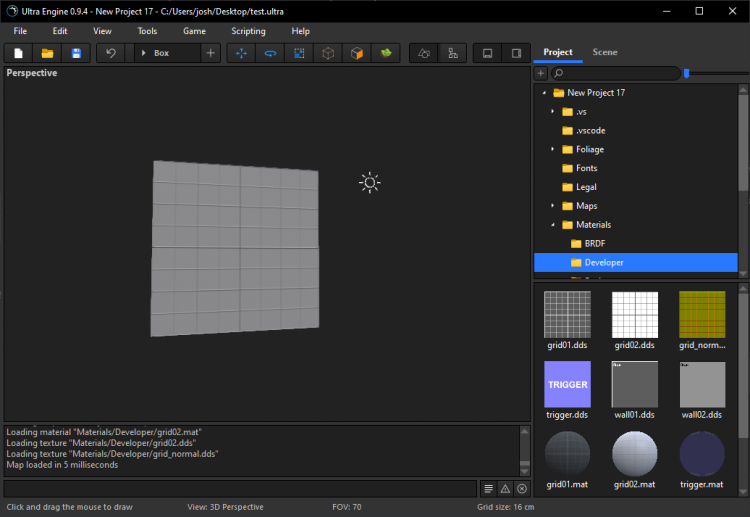
Task: Click the Undo arrow icon
Action: 111,53
